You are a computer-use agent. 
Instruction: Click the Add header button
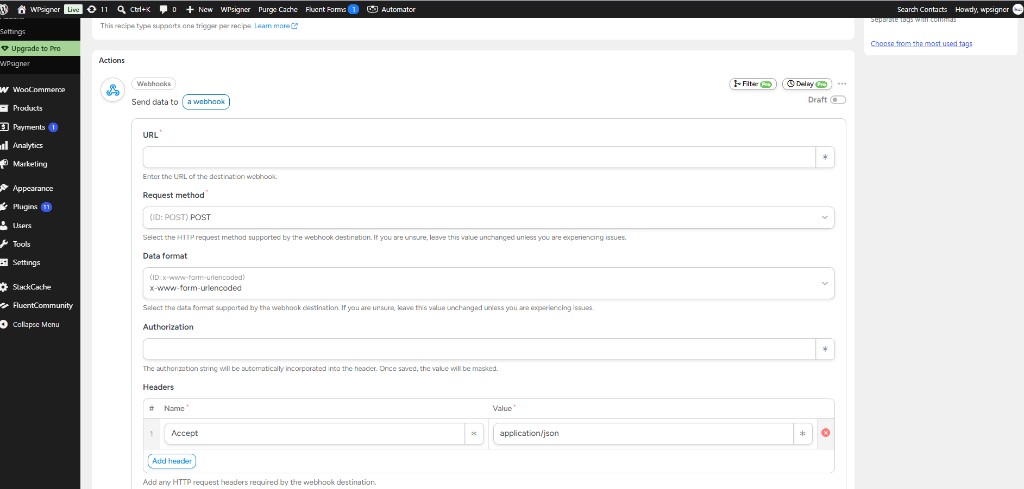[172, 461]
